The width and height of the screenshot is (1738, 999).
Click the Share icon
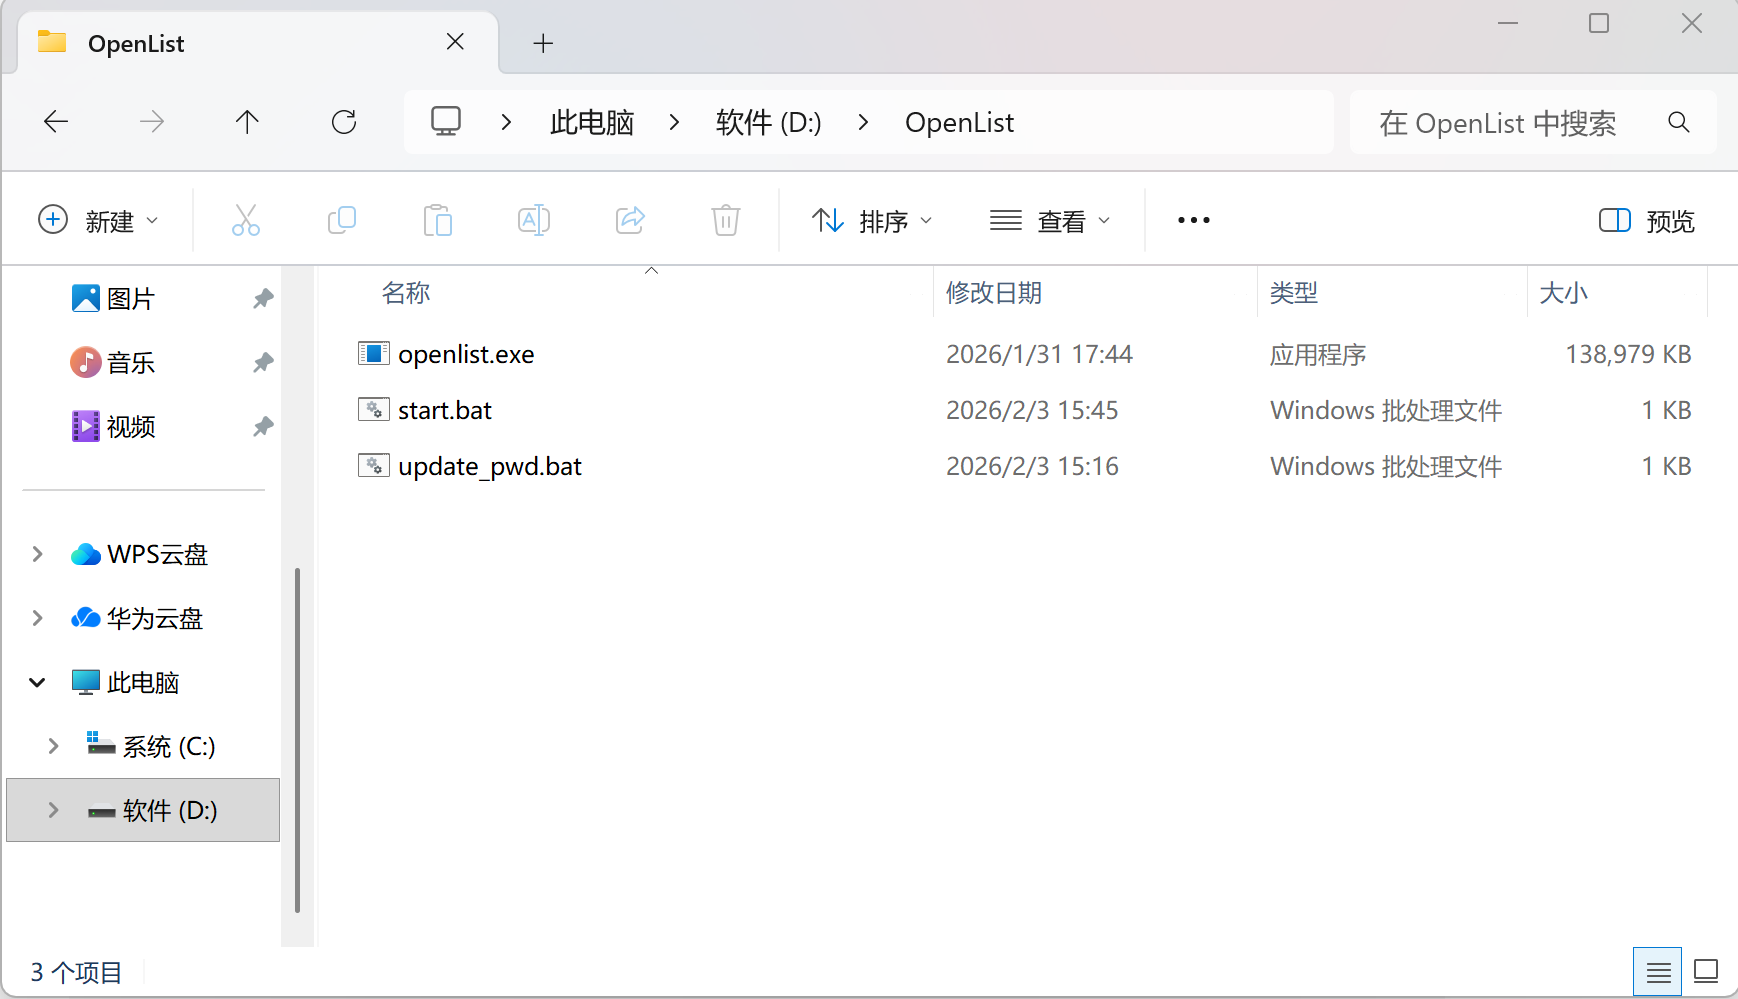pos(630,220)
